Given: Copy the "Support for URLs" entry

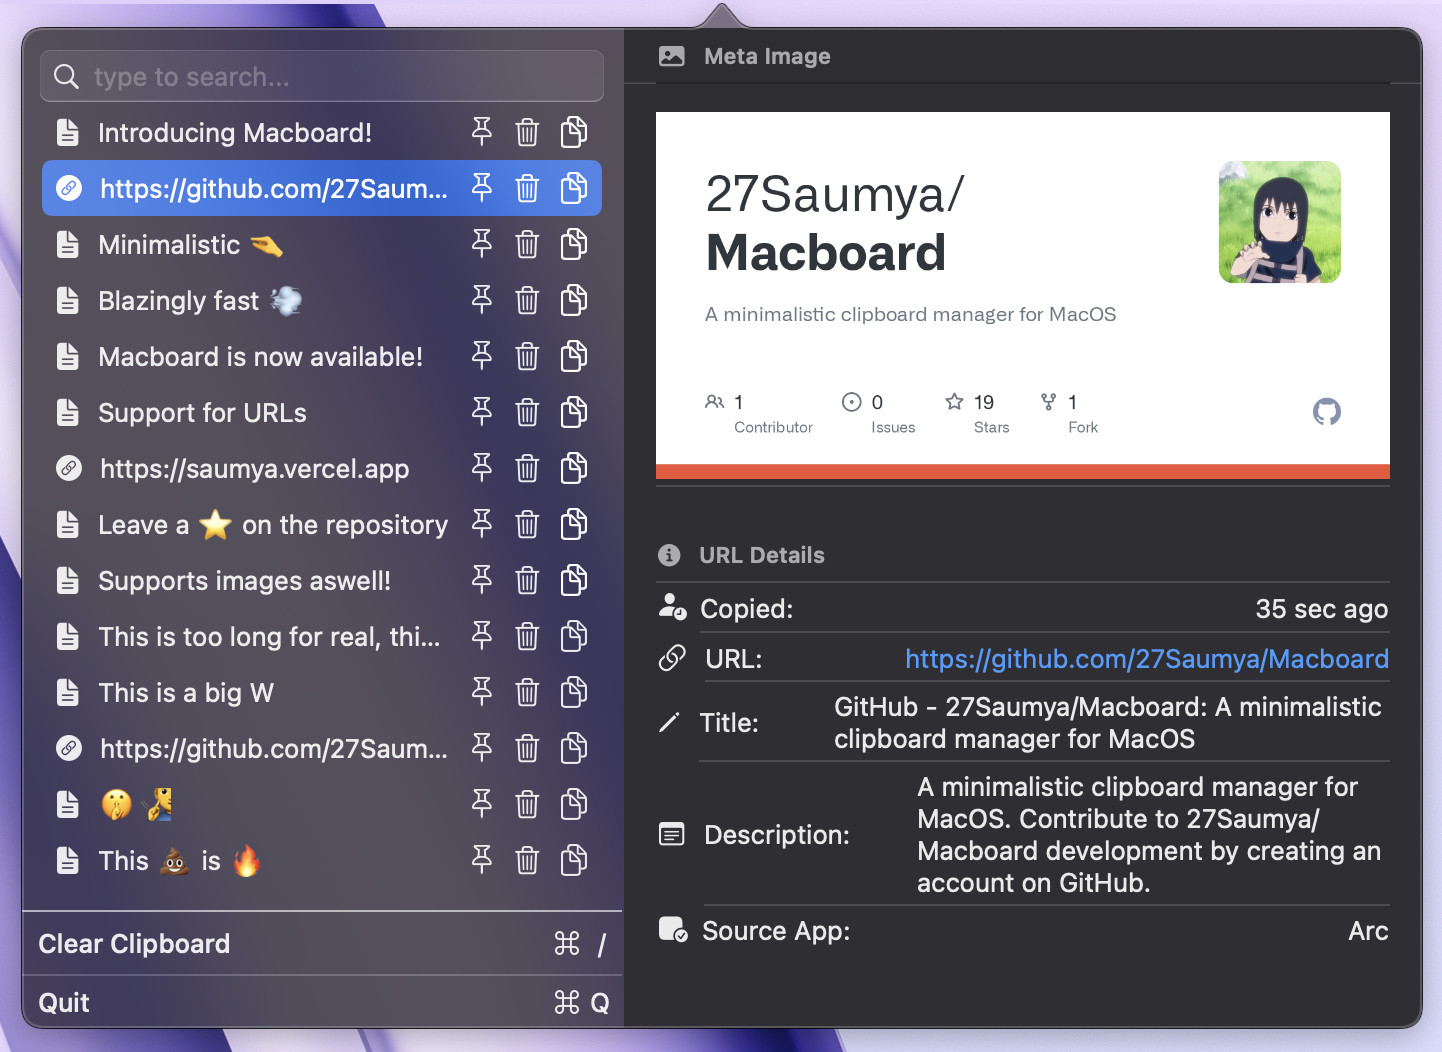Looking at the screenshot, I should point(574,412).
